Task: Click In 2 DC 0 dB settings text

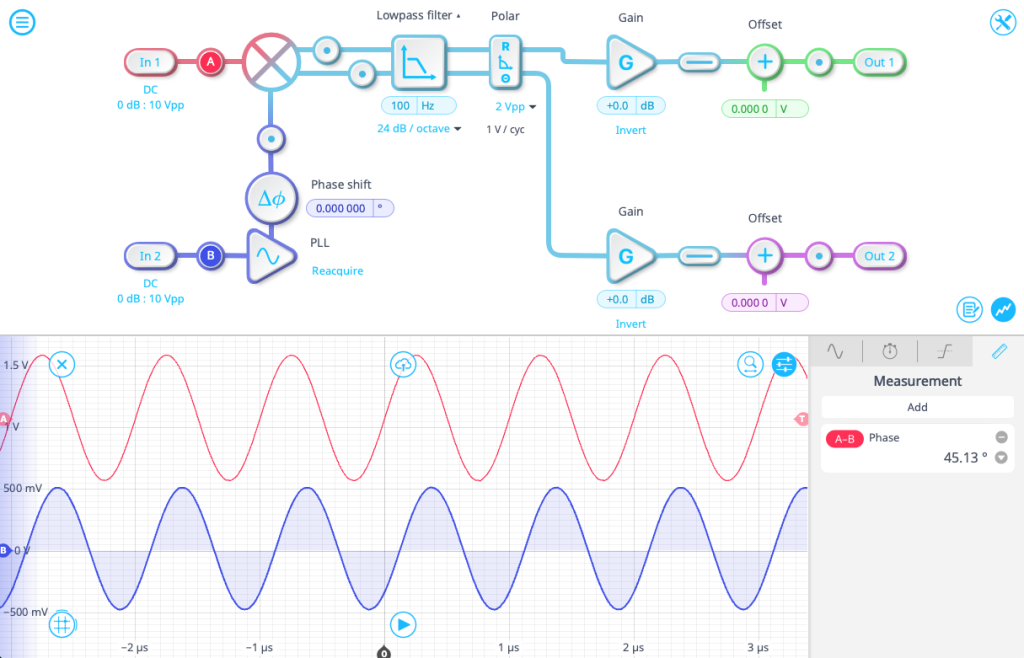Action: click(x=150, y=291)
